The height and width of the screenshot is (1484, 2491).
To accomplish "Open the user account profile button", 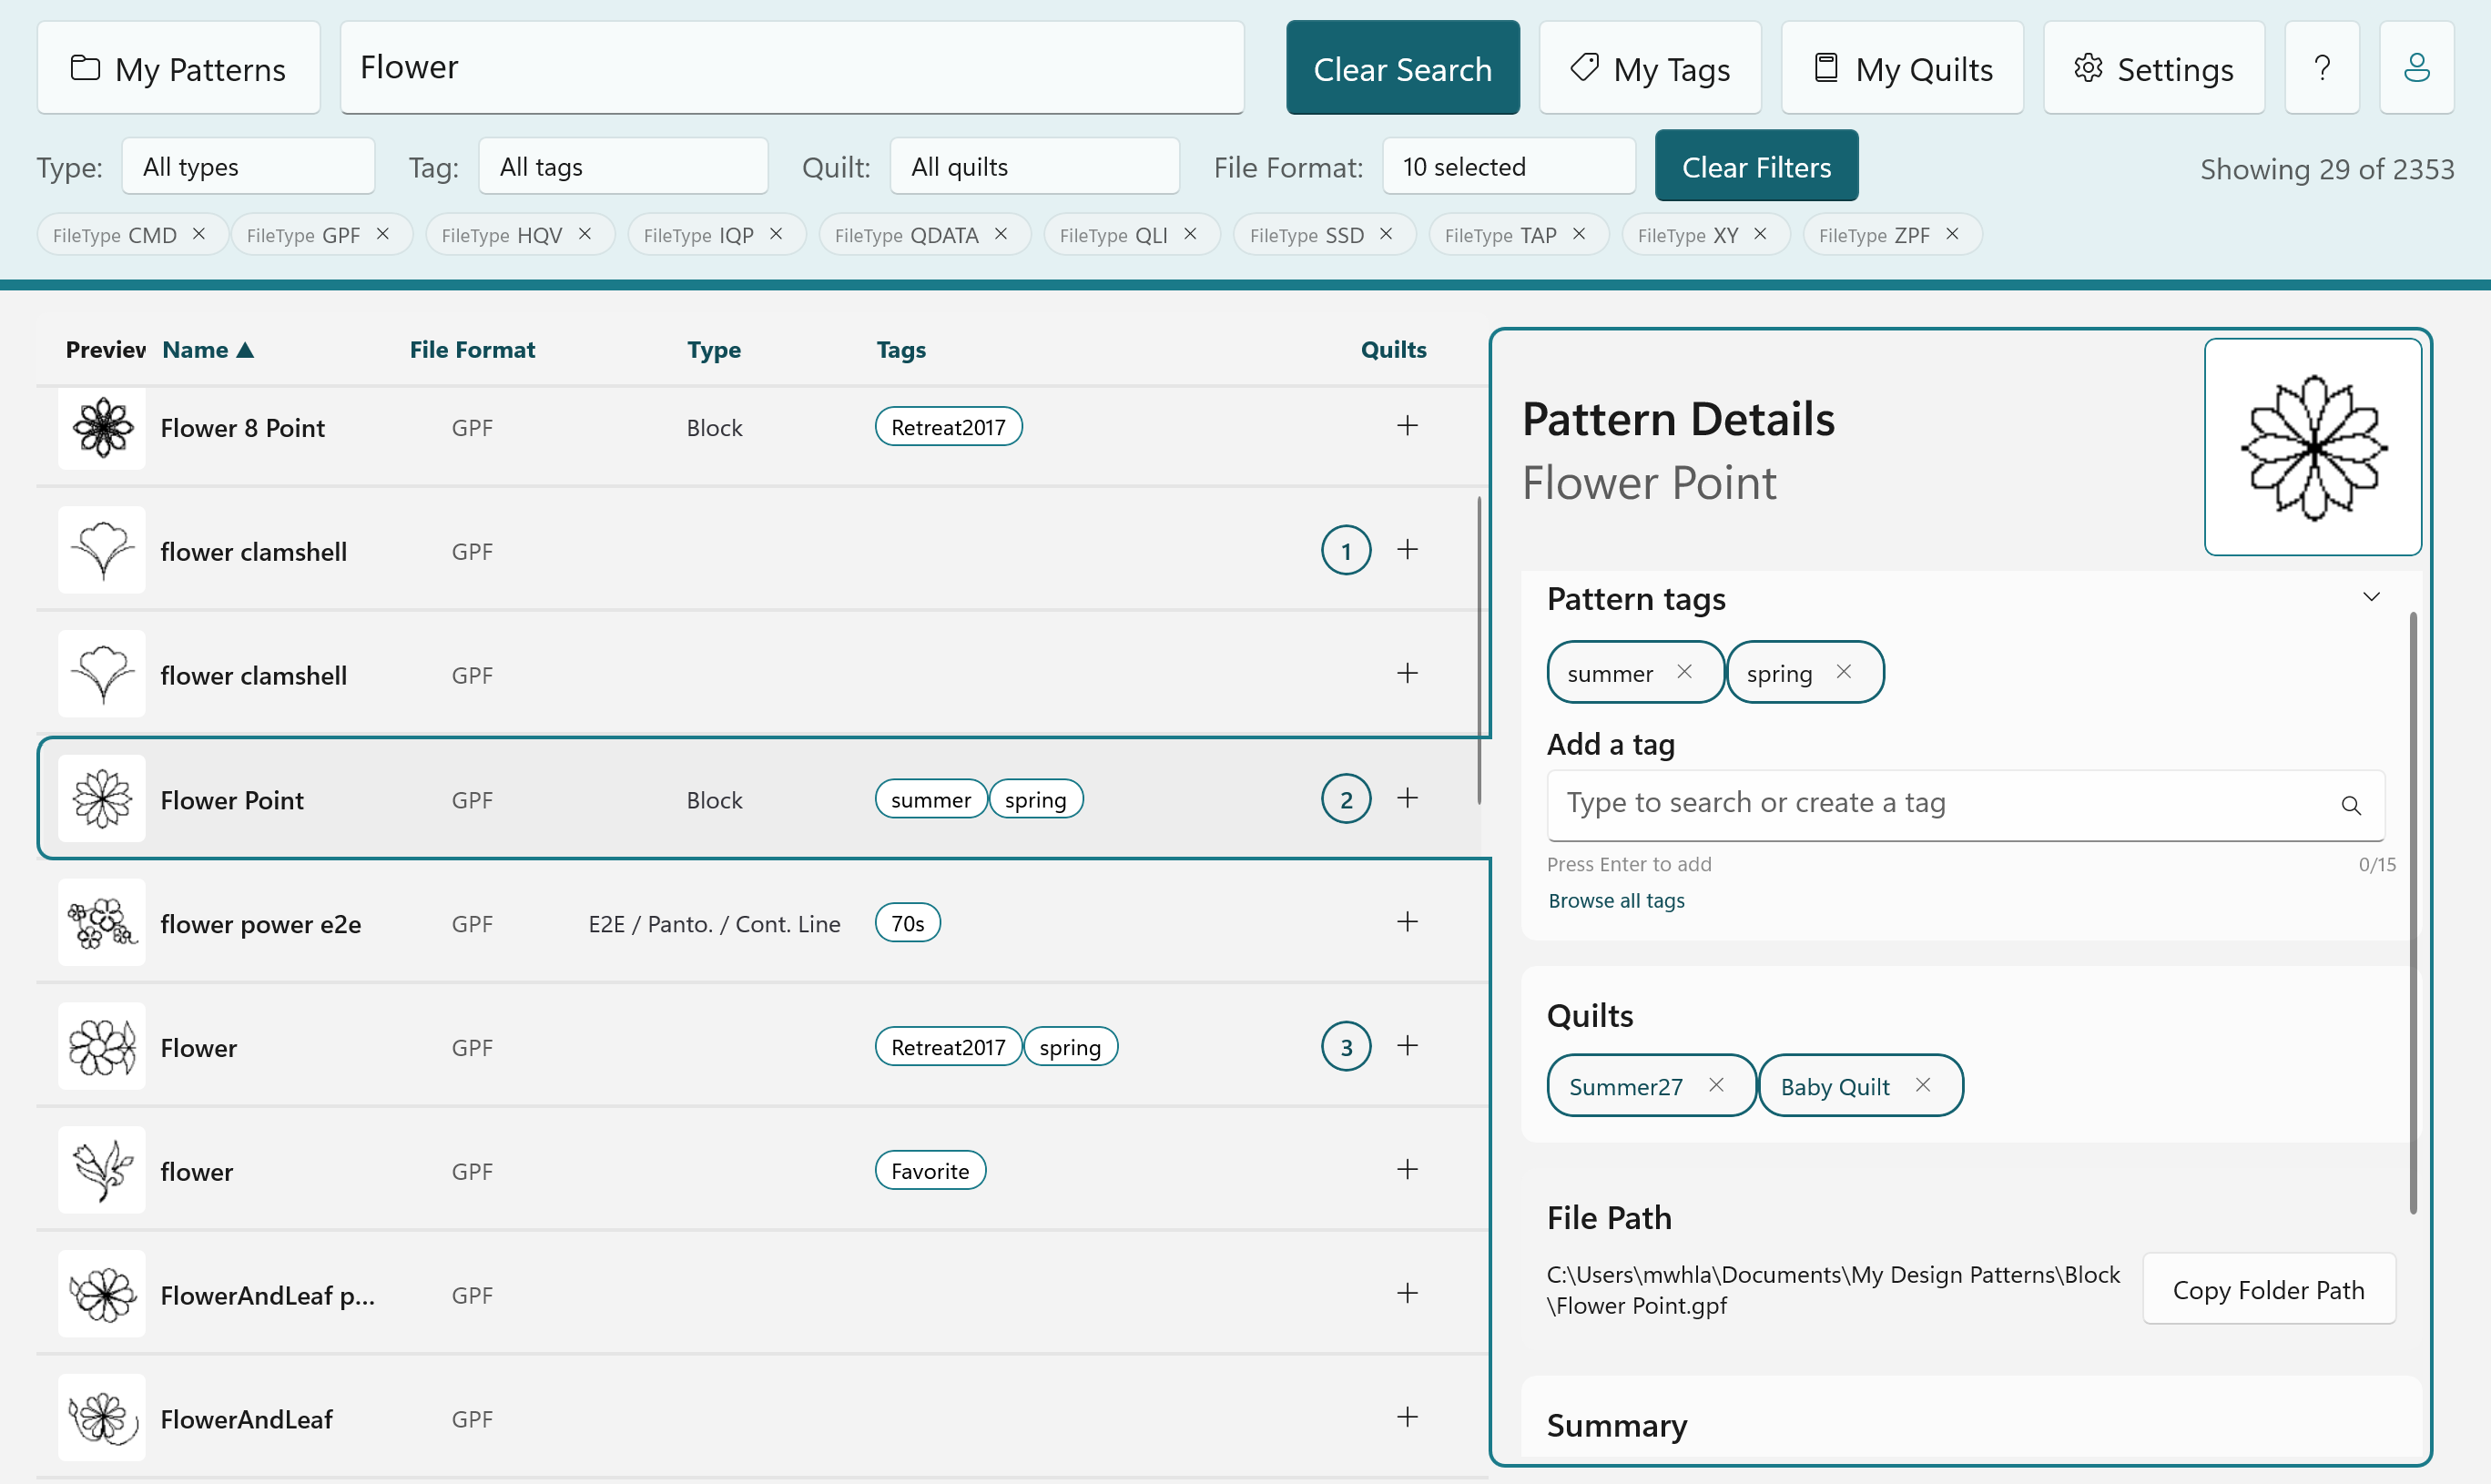I will (x=2416, y=68).
